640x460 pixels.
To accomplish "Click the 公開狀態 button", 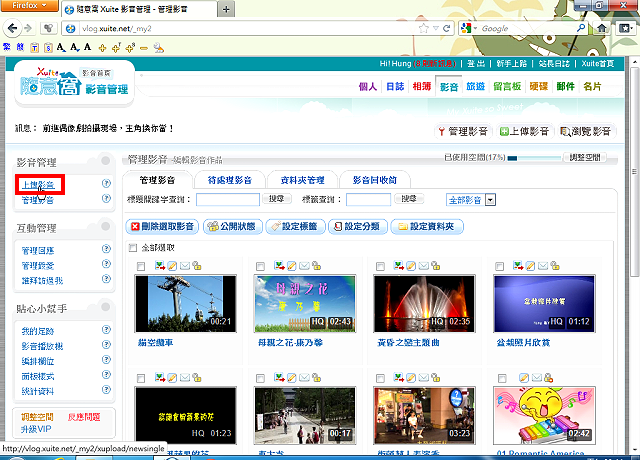I will coord(232,227).
